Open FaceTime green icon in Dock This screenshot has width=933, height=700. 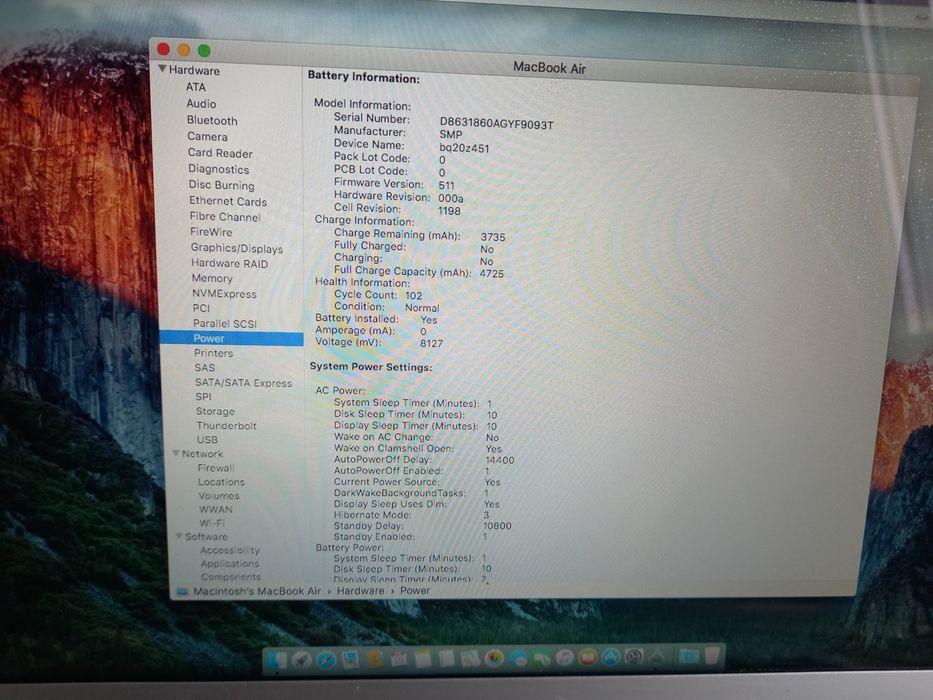[541, 658]
